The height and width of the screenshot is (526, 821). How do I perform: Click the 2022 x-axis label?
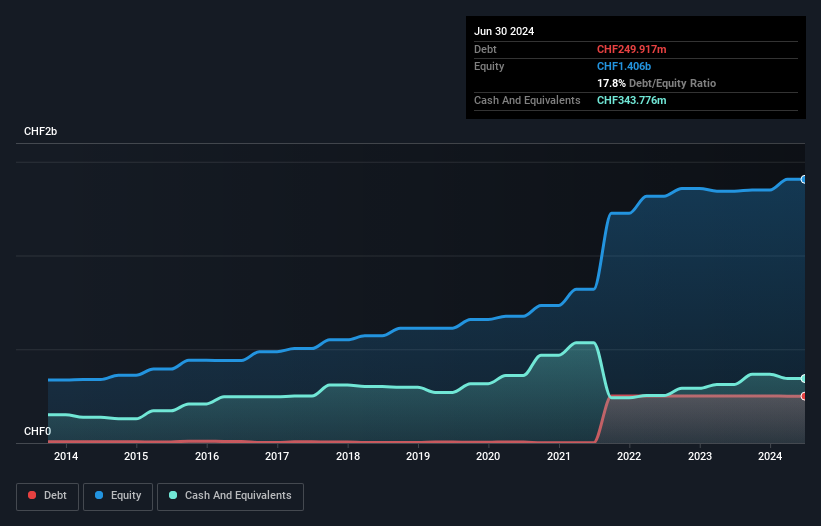[x=629, y=456]
